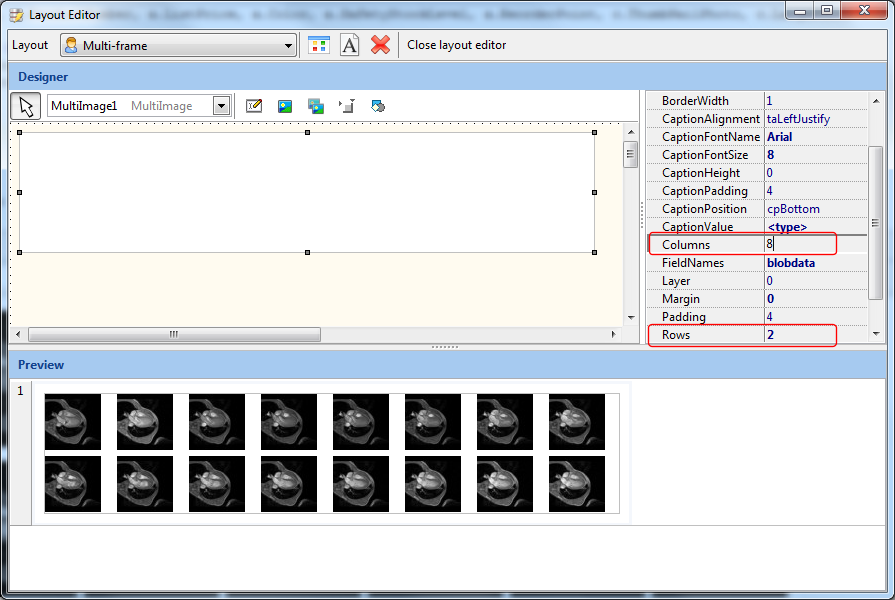
Task: Select the arrow pointer tool
Action: pyautogui.click(x=26, y=106)
